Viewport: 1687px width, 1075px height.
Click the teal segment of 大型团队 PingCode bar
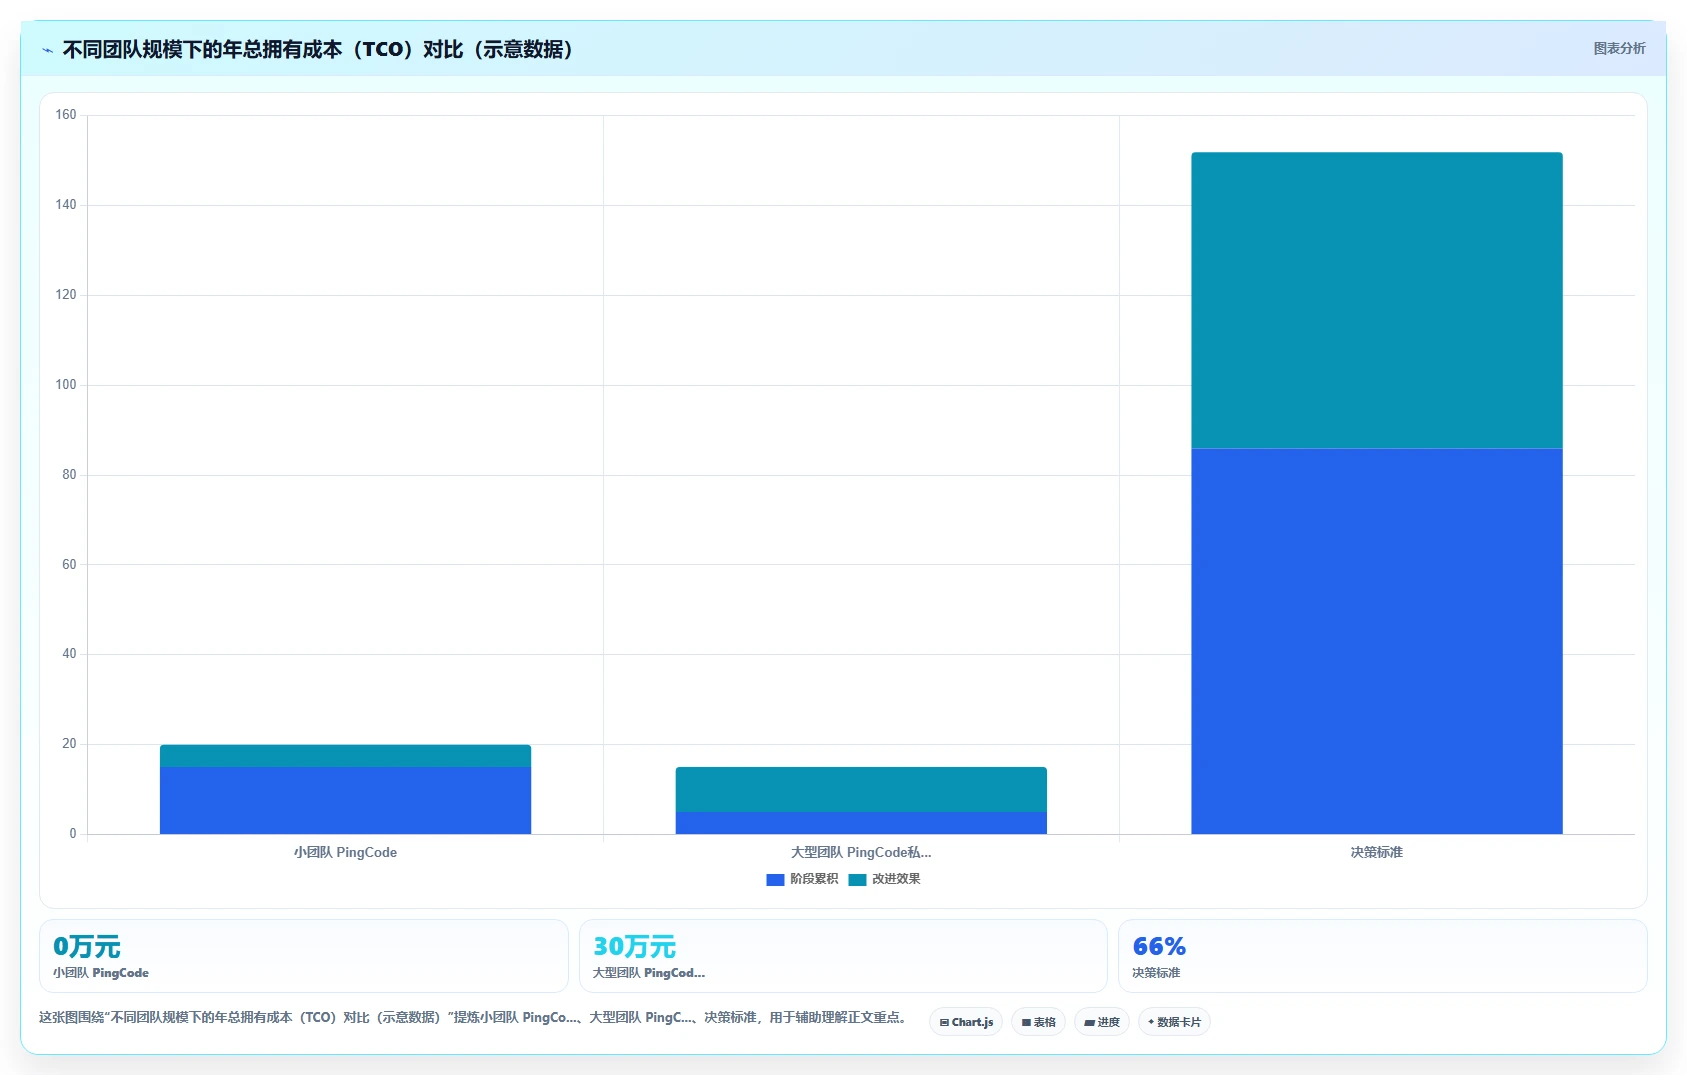pyautogui.click(x=861, y=789)
